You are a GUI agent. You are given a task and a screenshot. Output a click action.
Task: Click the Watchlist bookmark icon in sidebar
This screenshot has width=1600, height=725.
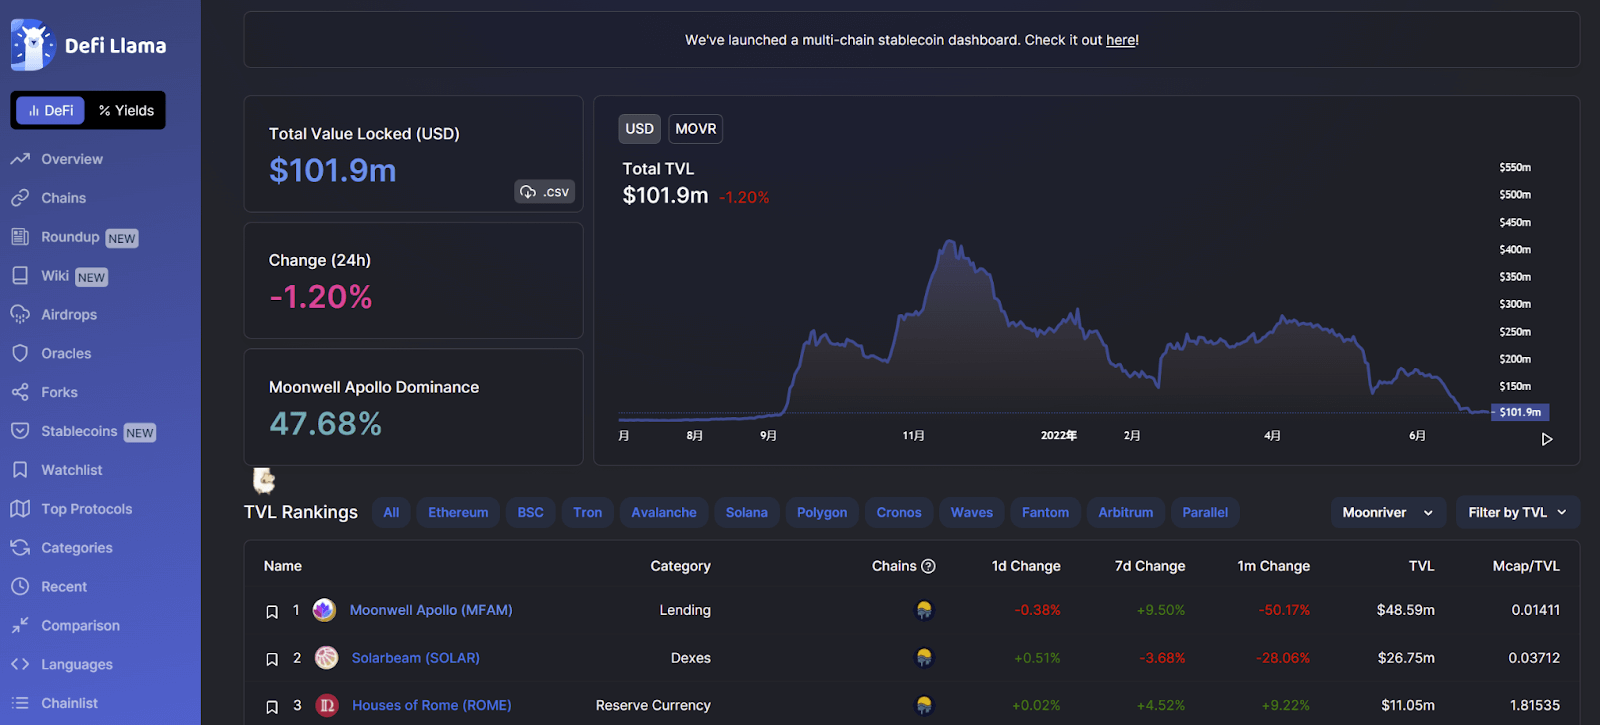(x=20, y=470)
